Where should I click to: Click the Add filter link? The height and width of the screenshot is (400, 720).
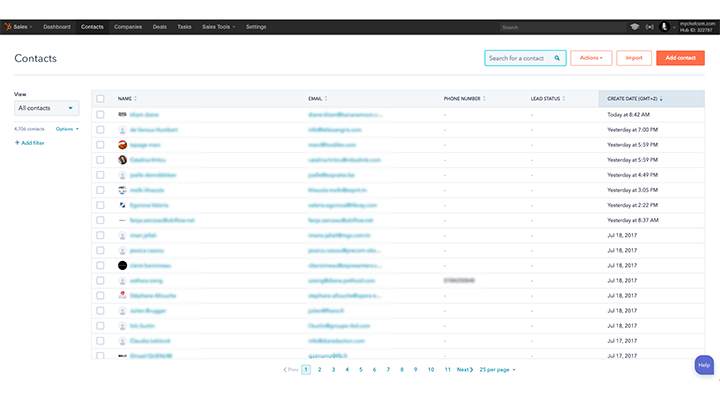pos(33,143)
